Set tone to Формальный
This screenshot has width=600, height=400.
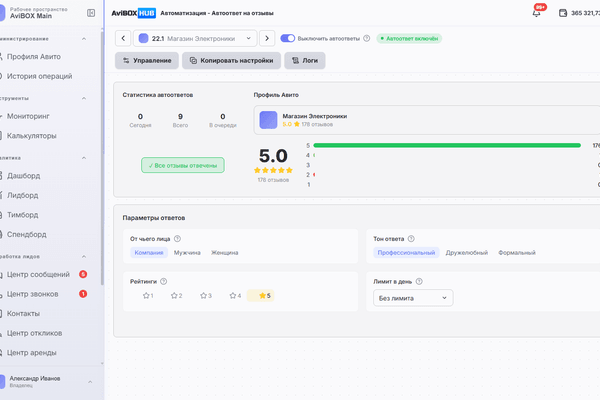coord(517,253)
